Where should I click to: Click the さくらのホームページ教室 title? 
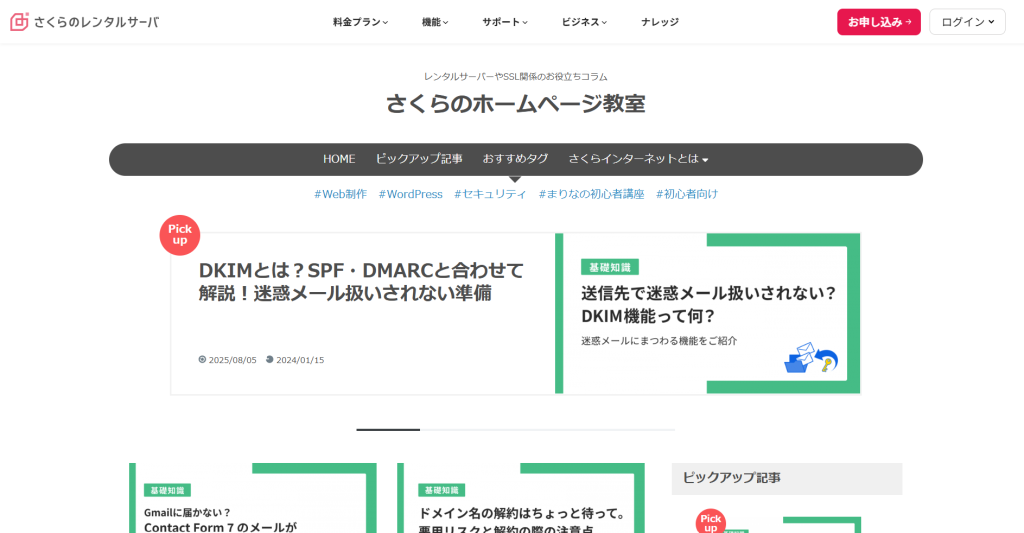pos(515,103)
